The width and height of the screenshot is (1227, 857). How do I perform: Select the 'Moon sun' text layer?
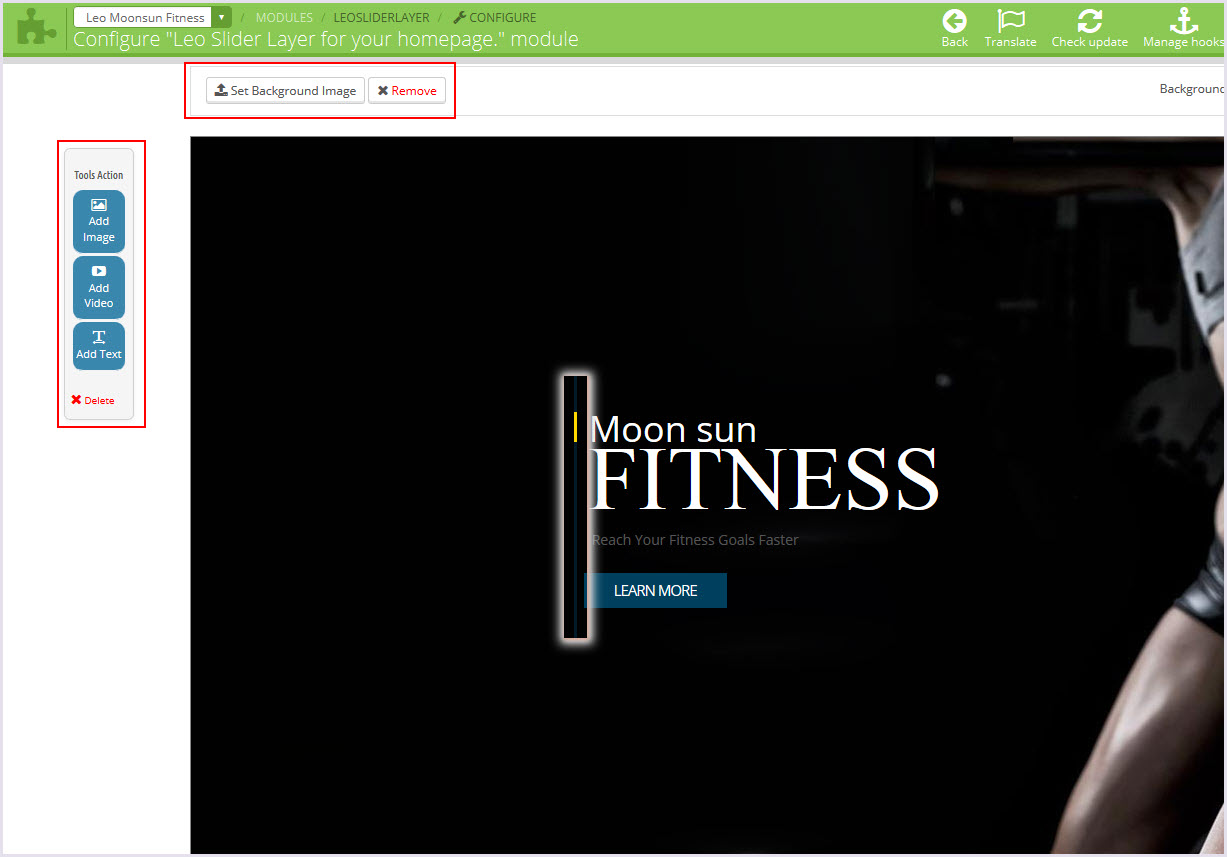click(x=673, y=429)
